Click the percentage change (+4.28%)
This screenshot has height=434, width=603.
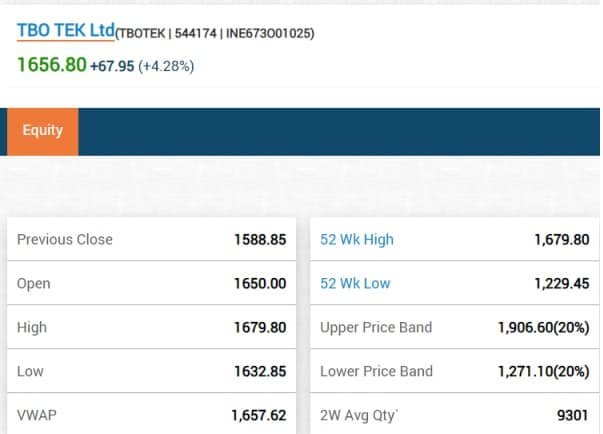166,66
